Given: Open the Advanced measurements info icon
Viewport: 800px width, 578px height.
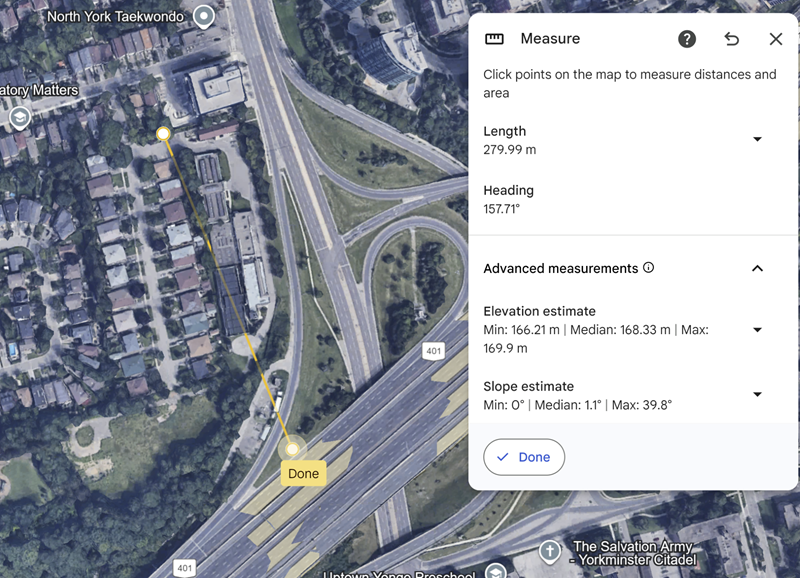Looking at the screenshot, I should tap(649, 268).
